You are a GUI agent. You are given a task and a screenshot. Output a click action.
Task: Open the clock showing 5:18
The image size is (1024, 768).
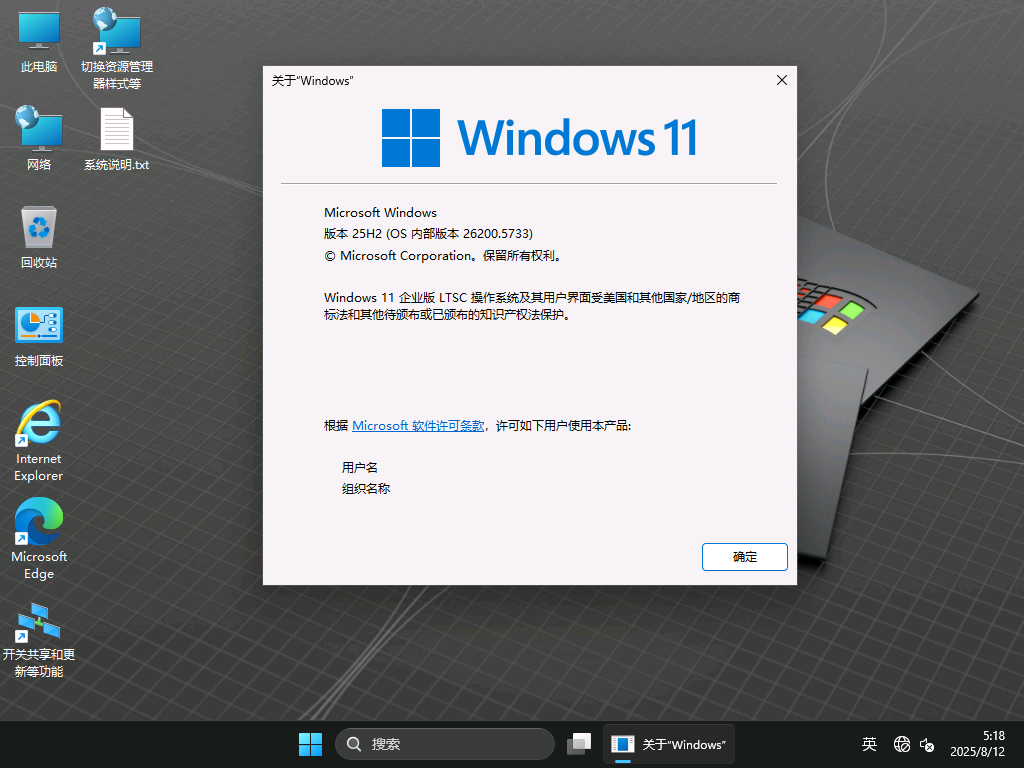[x=978, y=744]
